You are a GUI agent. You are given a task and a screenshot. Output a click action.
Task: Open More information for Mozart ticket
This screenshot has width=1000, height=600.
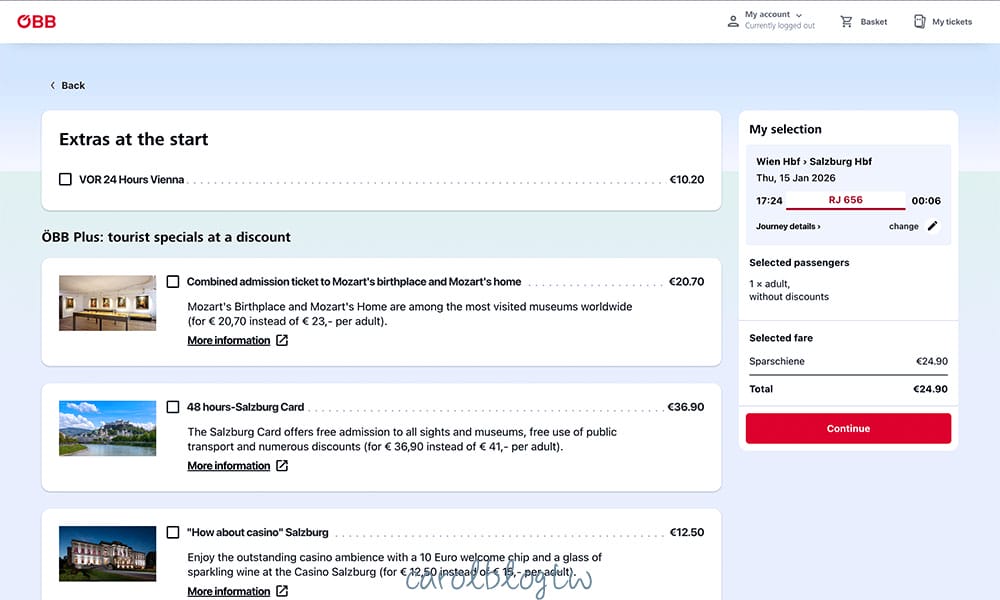(228, 341)
